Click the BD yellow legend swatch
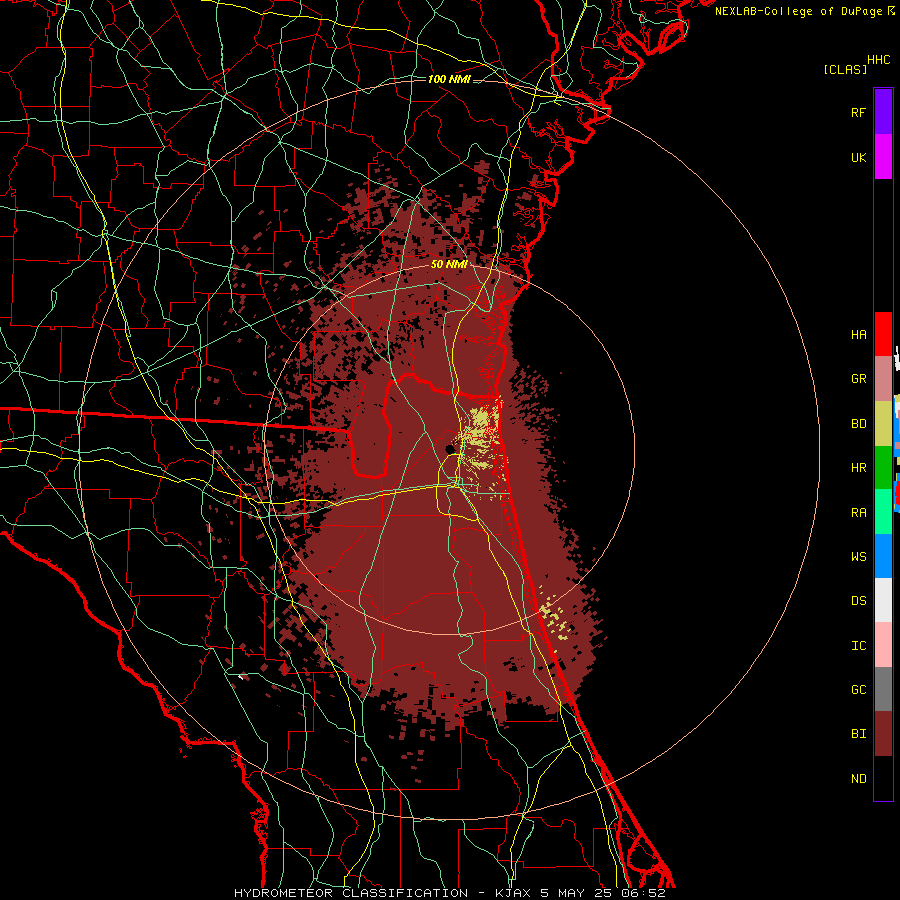The image size is (900, 900). click(x=883, y=424)
